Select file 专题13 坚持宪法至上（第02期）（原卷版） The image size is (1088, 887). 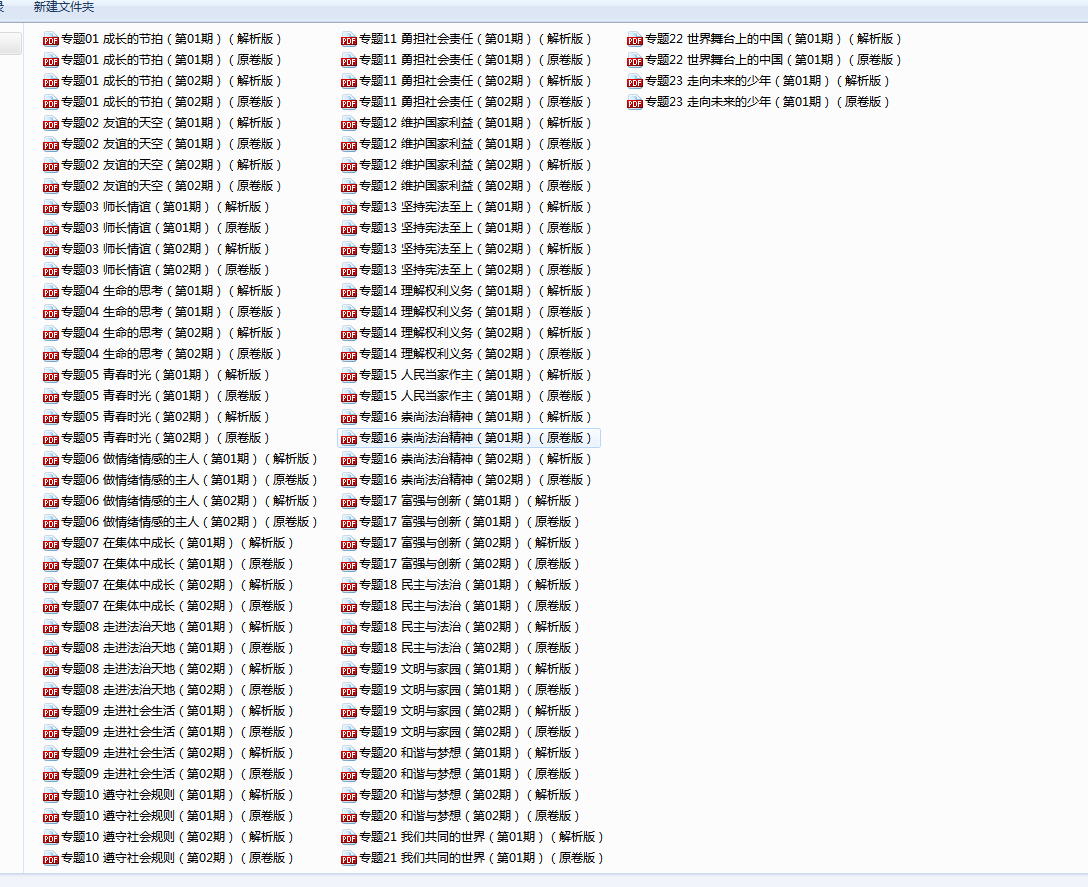coord(468,270)
